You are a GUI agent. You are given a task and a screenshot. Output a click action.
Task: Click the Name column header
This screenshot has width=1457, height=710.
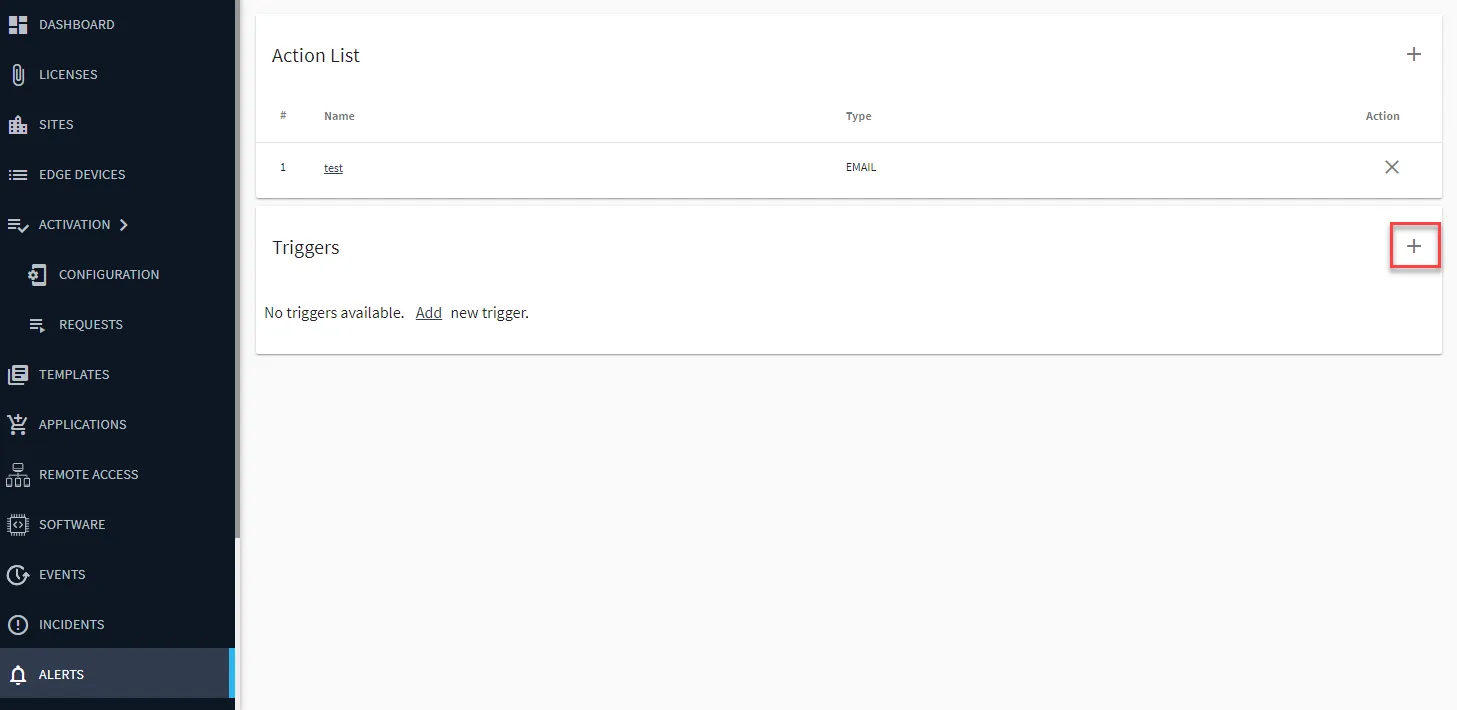[339, 116]
